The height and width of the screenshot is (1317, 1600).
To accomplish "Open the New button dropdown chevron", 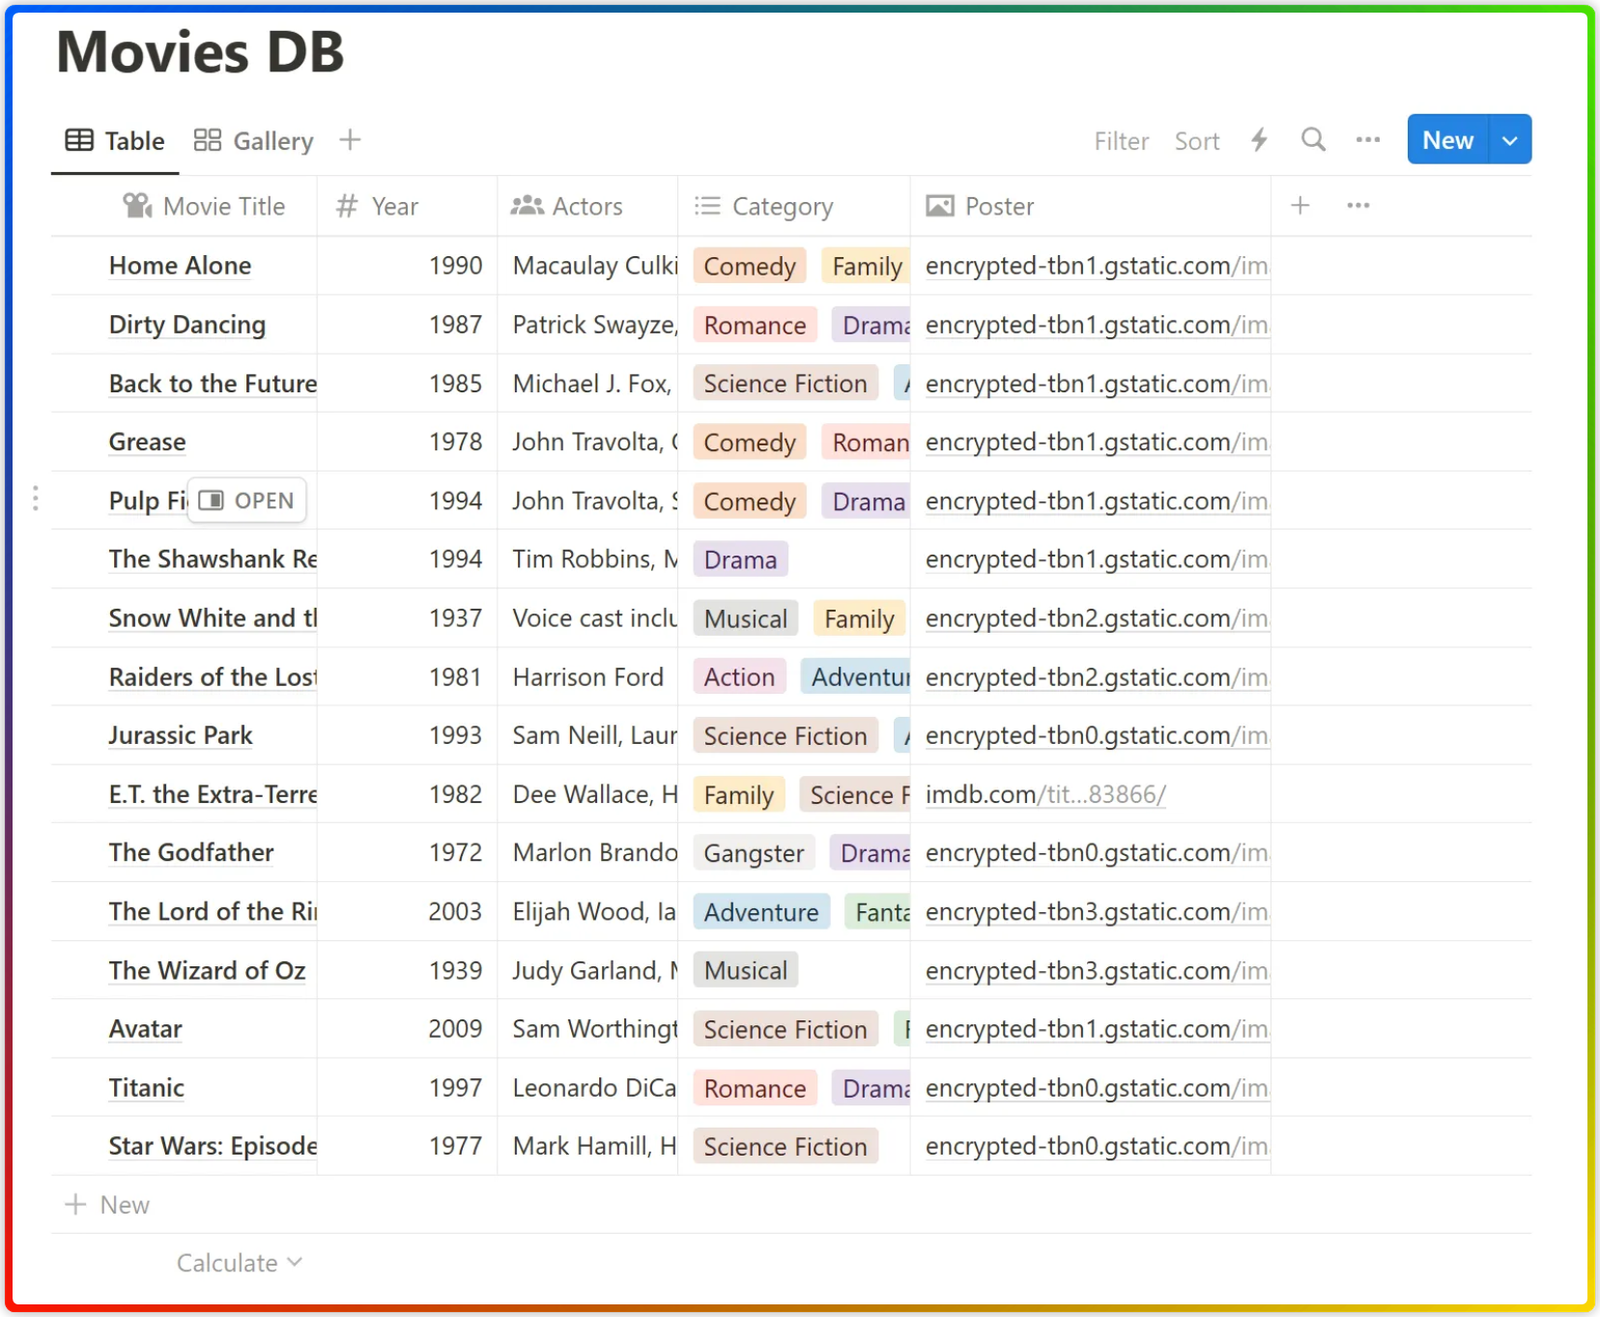I will pos(1509,140).
